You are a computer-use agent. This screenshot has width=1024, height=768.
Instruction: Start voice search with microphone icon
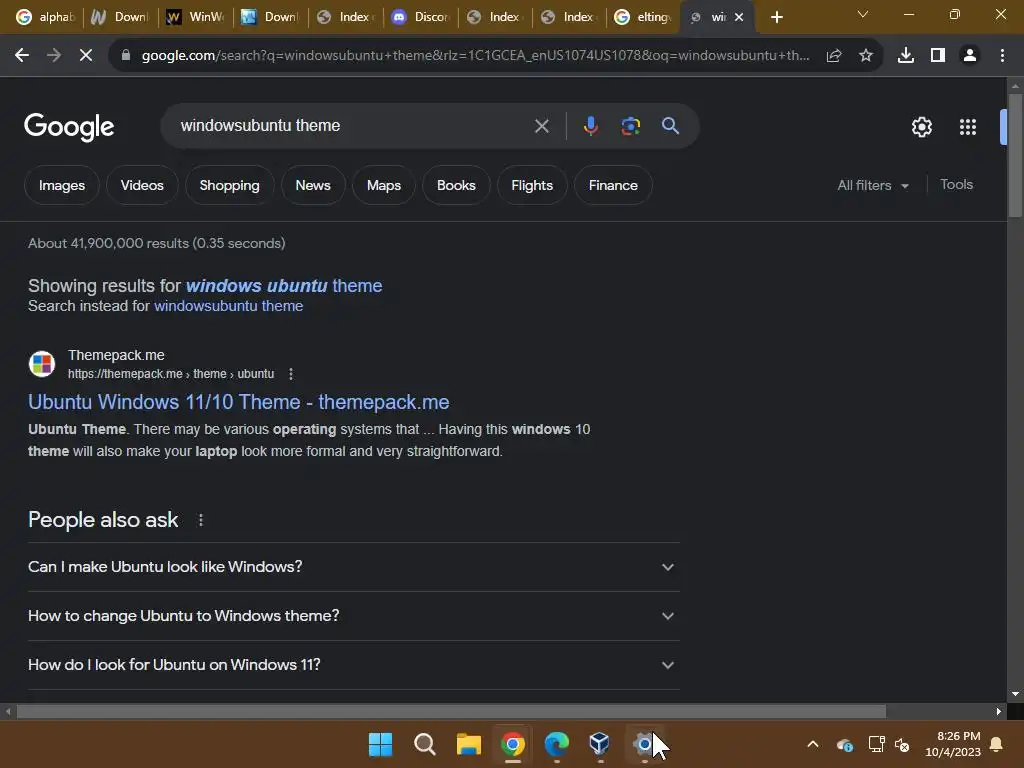click(x=590, y=125)
